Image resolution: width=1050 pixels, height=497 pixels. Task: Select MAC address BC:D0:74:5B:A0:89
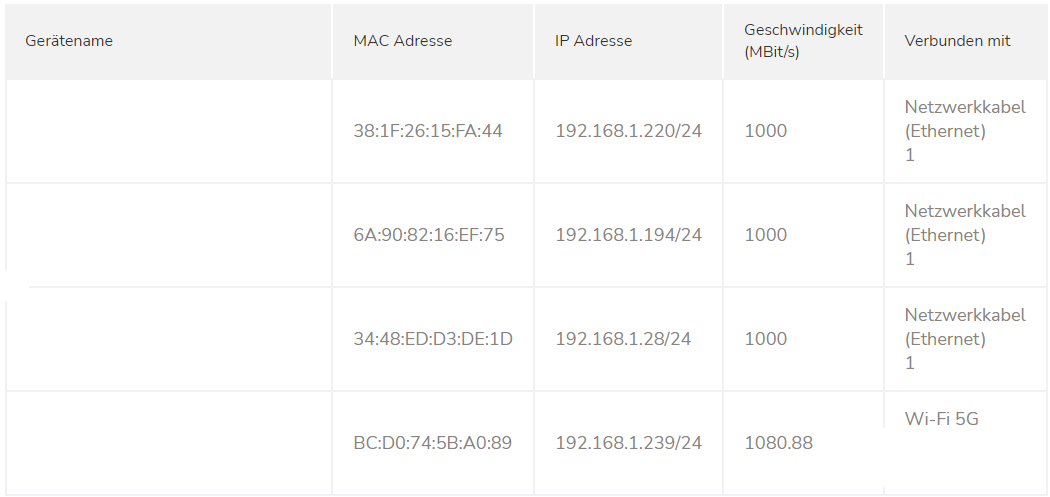point(432,442)
